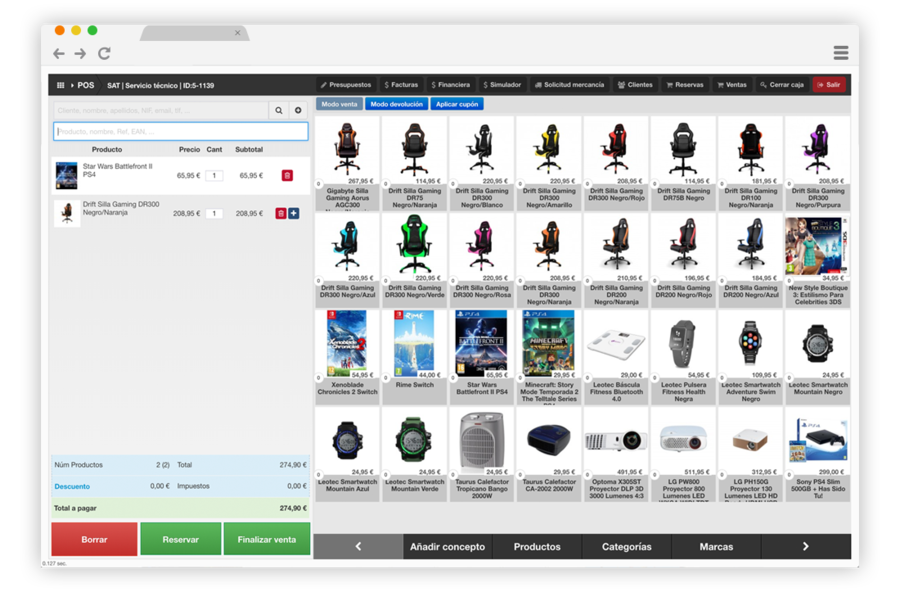Switch to Modo devolución
The height and width of the screenshot is (601, 900).
397,104
